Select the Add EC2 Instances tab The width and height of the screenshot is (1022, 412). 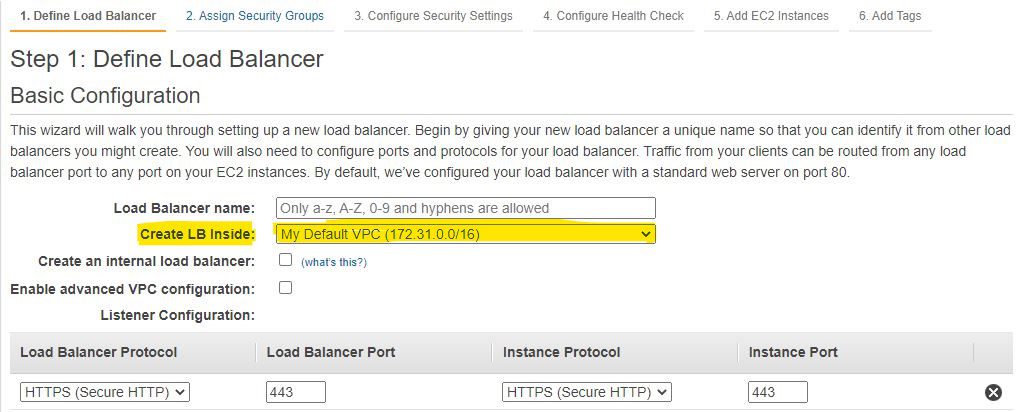(x=771, y=16)
